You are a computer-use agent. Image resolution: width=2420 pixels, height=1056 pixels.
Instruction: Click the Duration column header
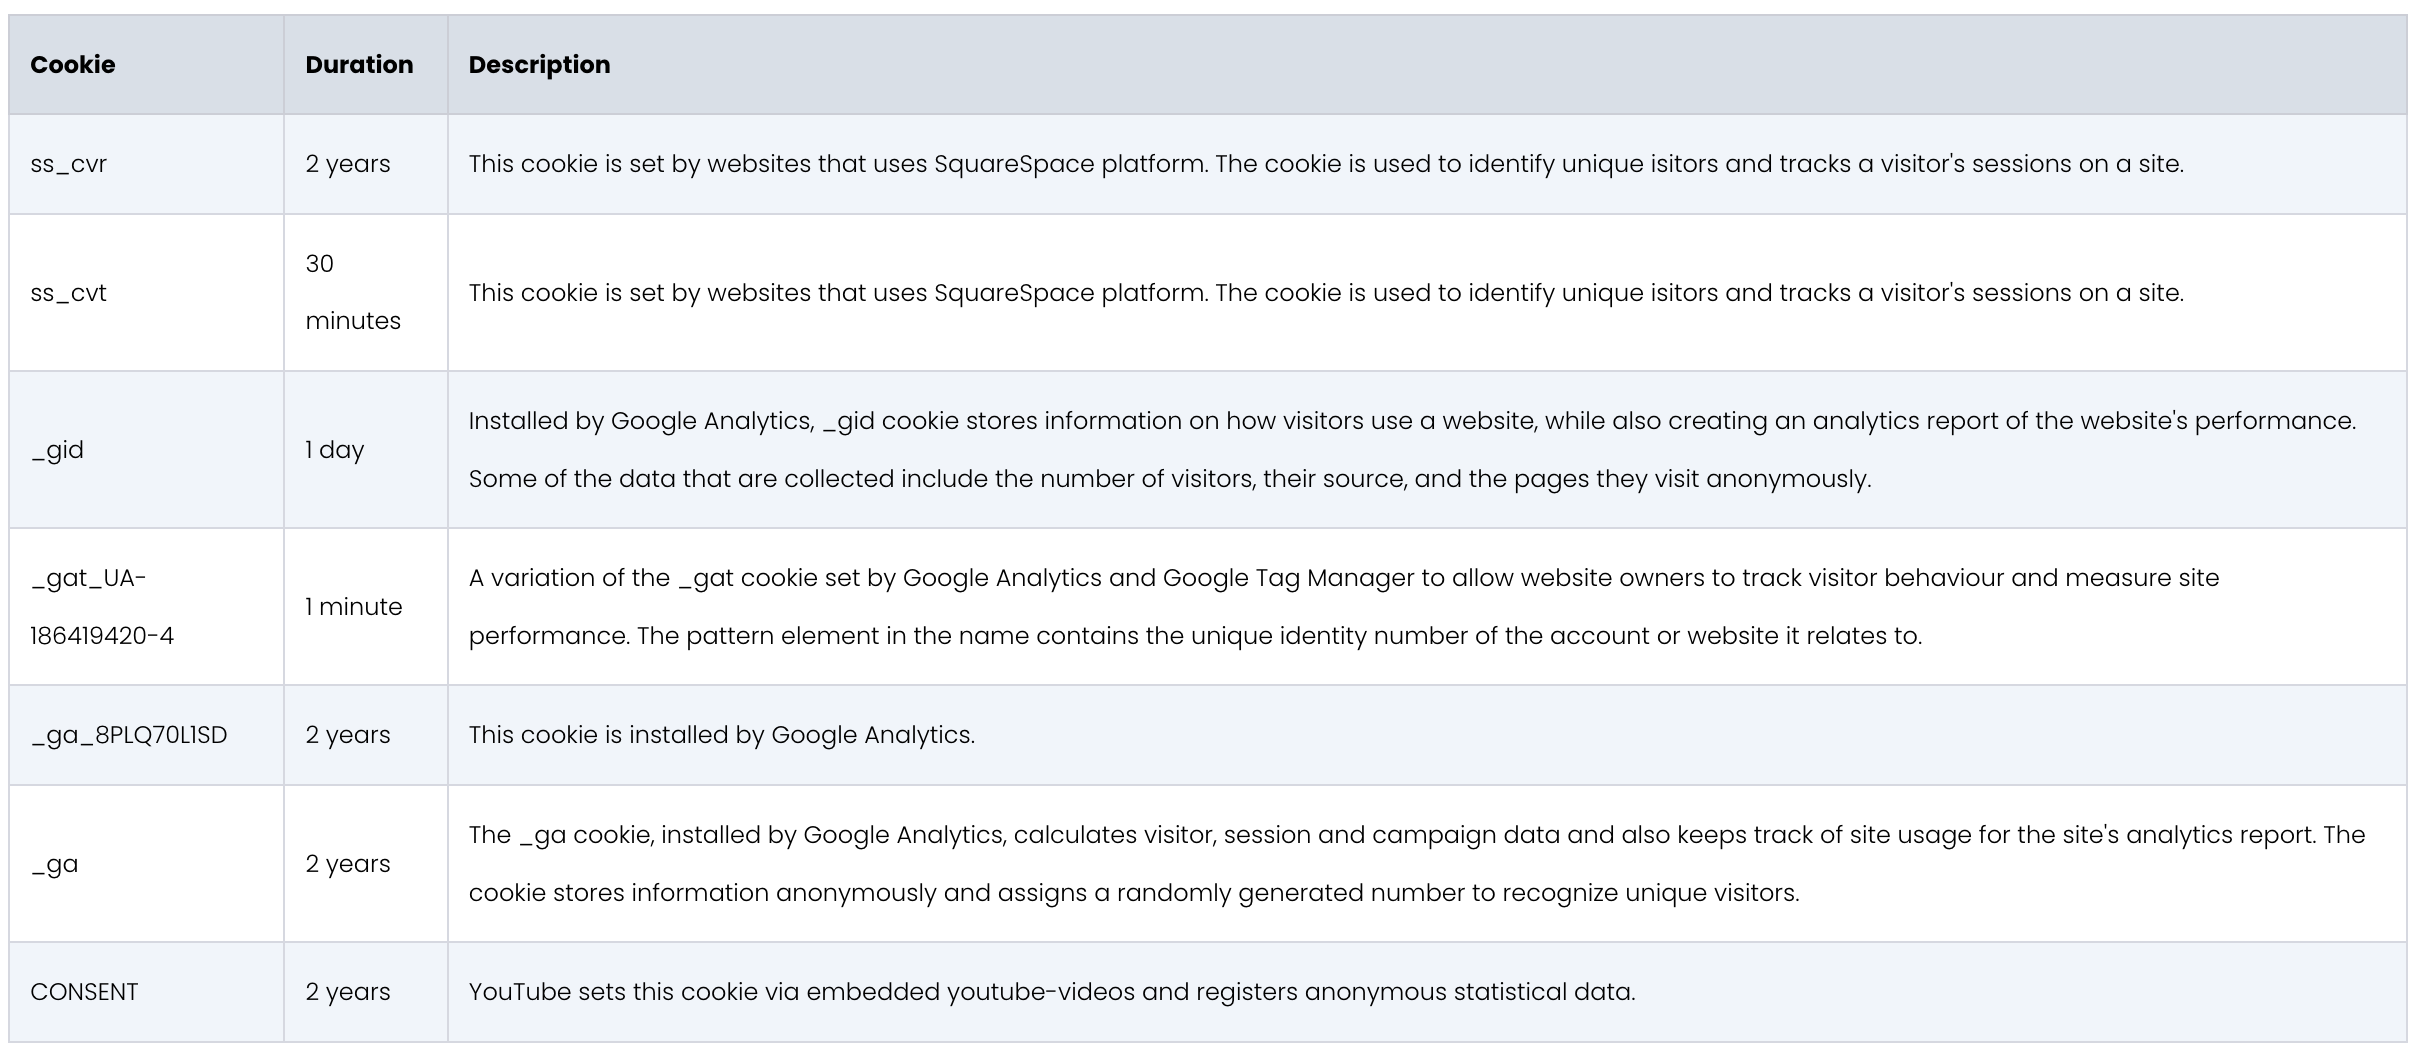[x=359, y=65]
